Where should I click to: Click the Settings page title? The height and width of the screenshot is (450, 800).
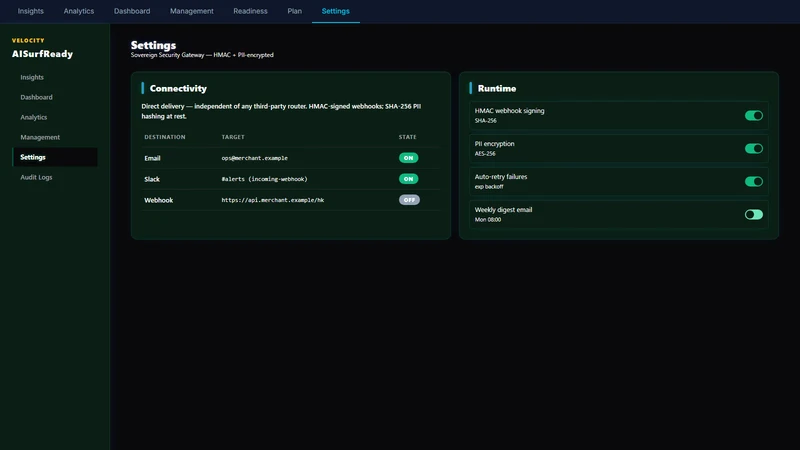(x=153, y=45)
